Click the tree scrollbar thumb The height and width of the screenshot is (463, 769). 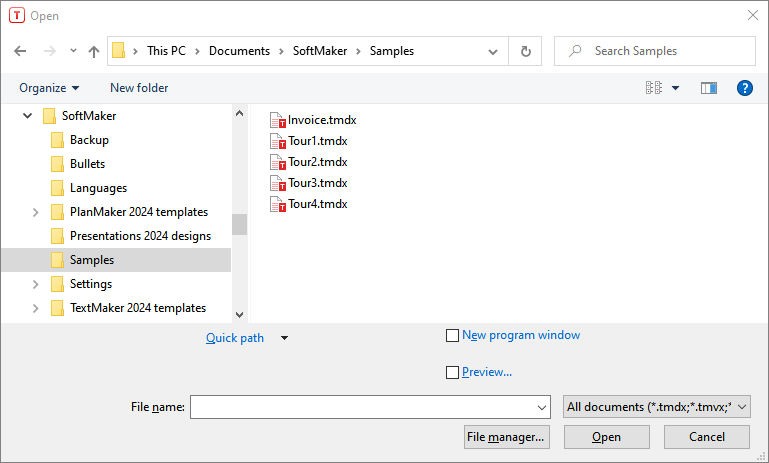click(x=239, y=225)
